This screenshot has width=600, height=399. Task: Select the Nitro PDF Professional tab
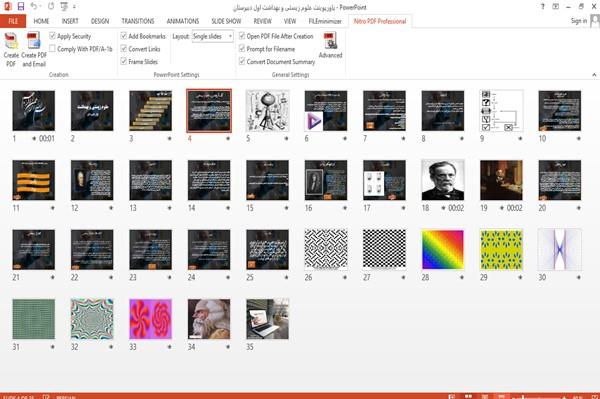(380, 21)
